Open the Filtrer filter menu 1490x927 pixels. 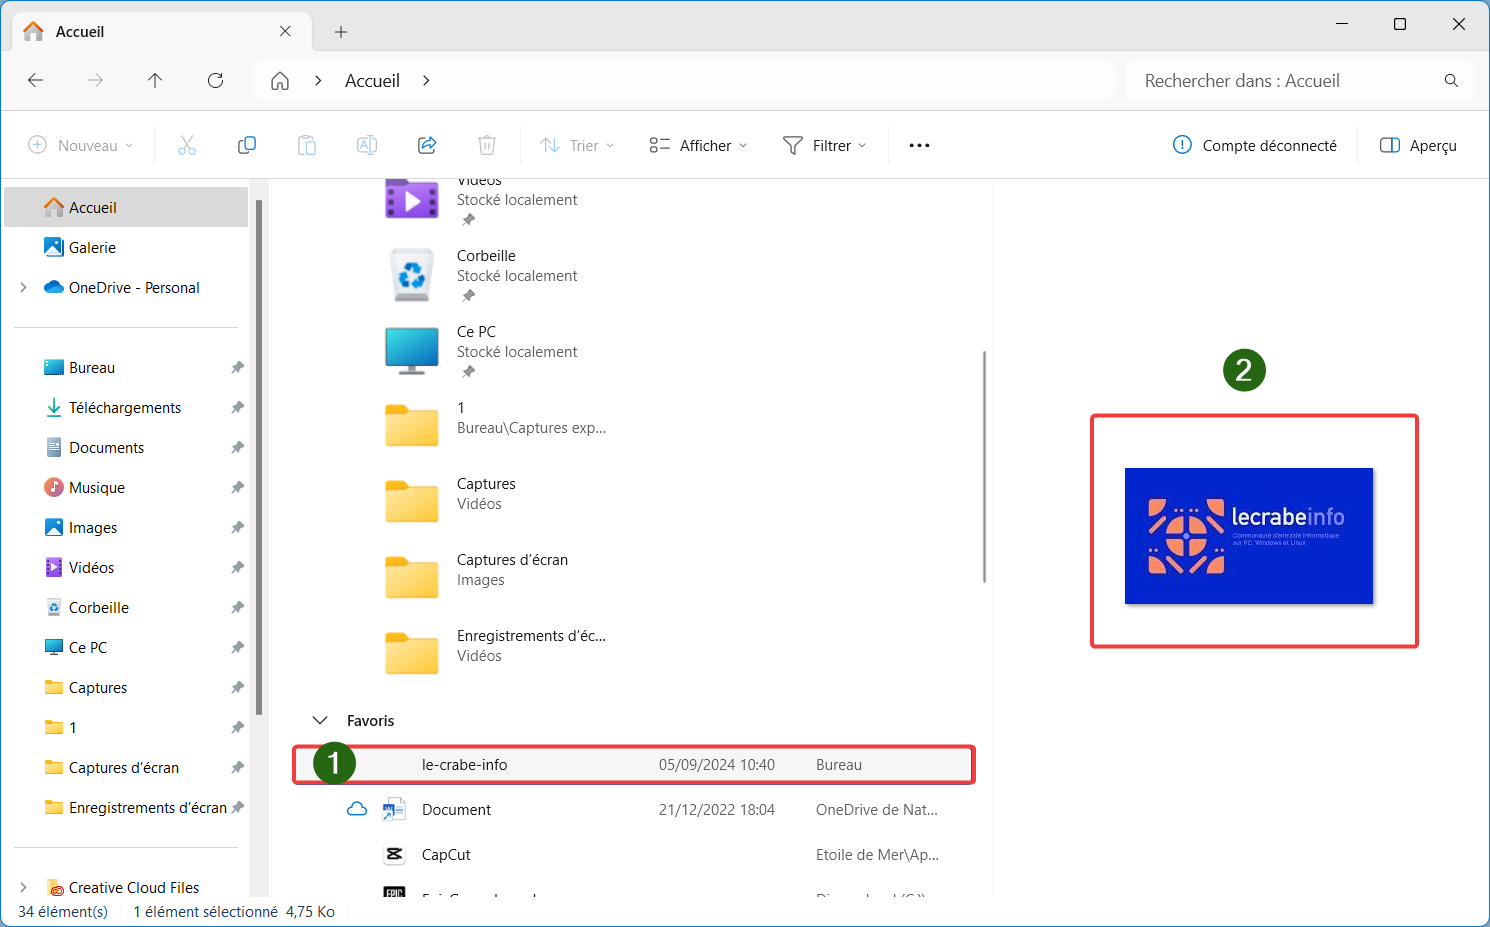(824, 146)
